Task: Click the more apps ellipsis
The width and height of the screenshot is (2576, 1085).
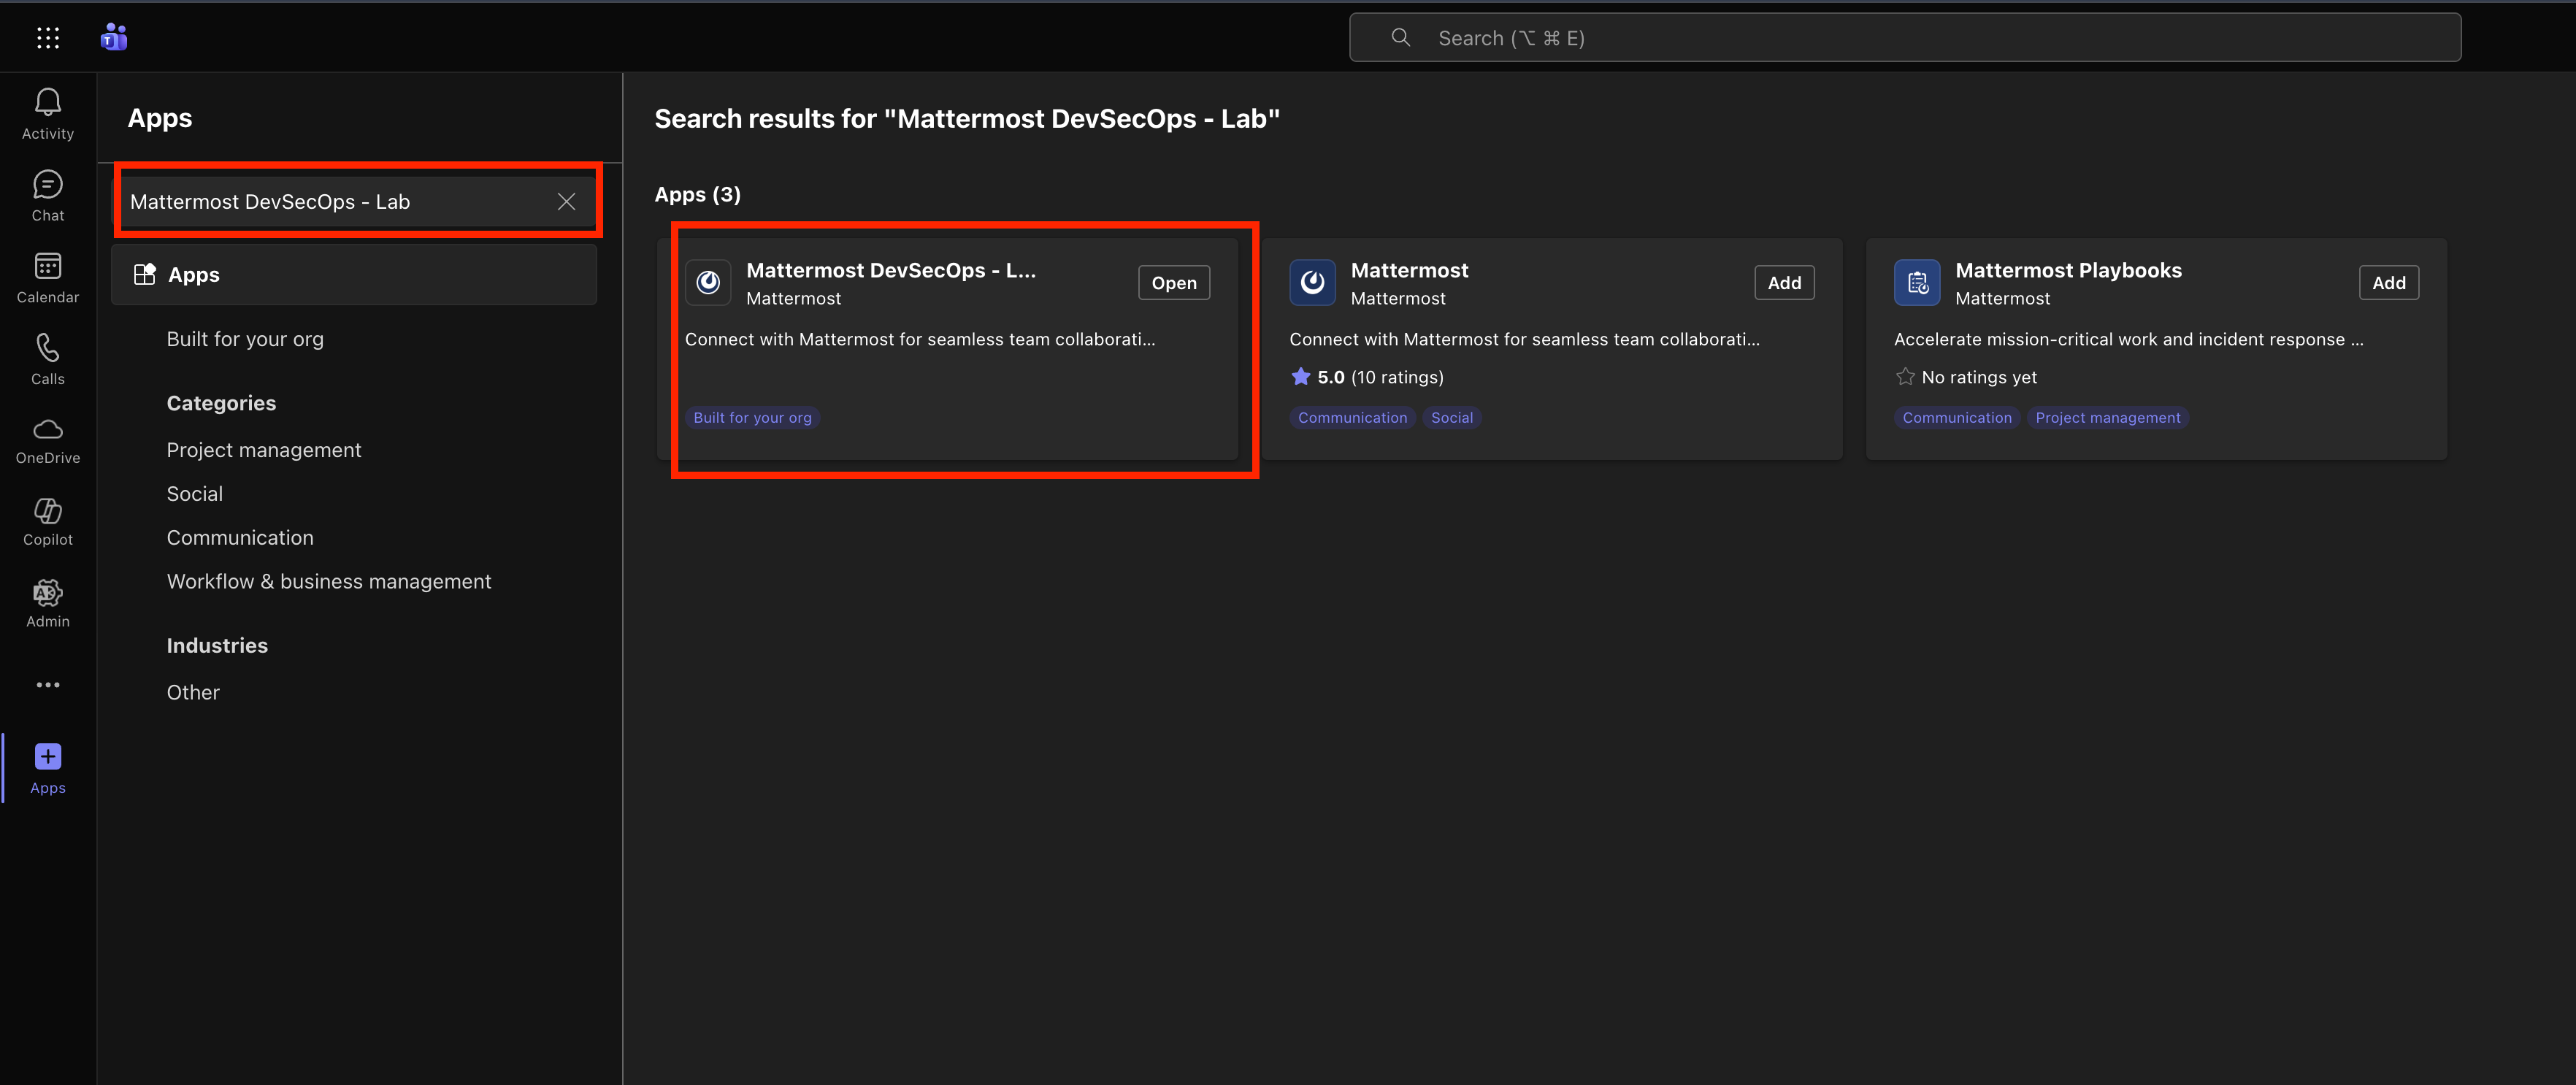Action: [x=47, y=684]
